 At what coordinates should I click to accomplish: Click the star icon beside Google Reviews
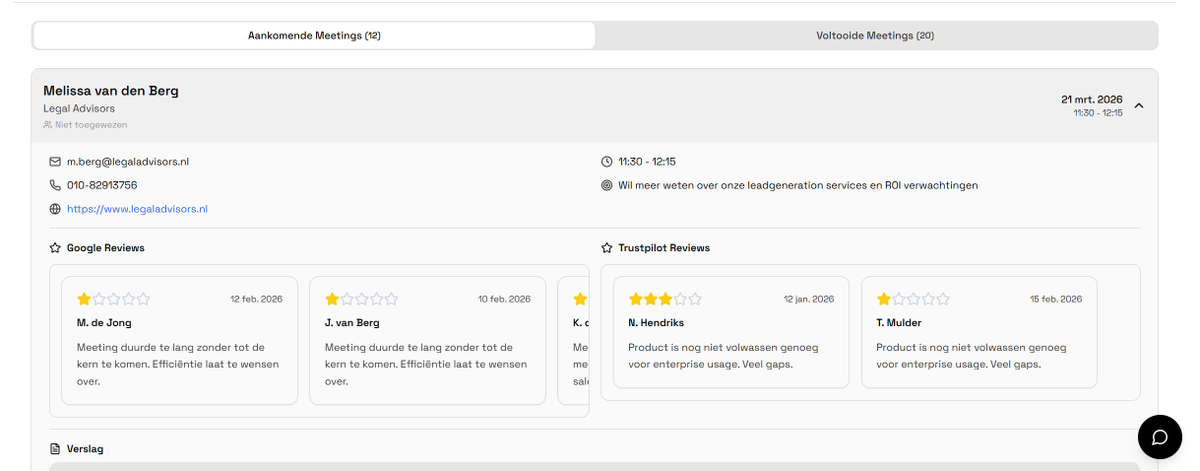(x=55, y=247)
